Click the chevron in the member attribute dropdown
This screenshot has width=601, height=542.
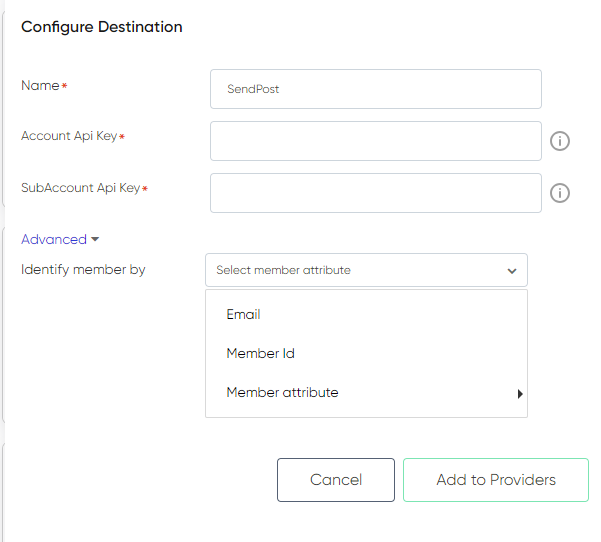512,271
